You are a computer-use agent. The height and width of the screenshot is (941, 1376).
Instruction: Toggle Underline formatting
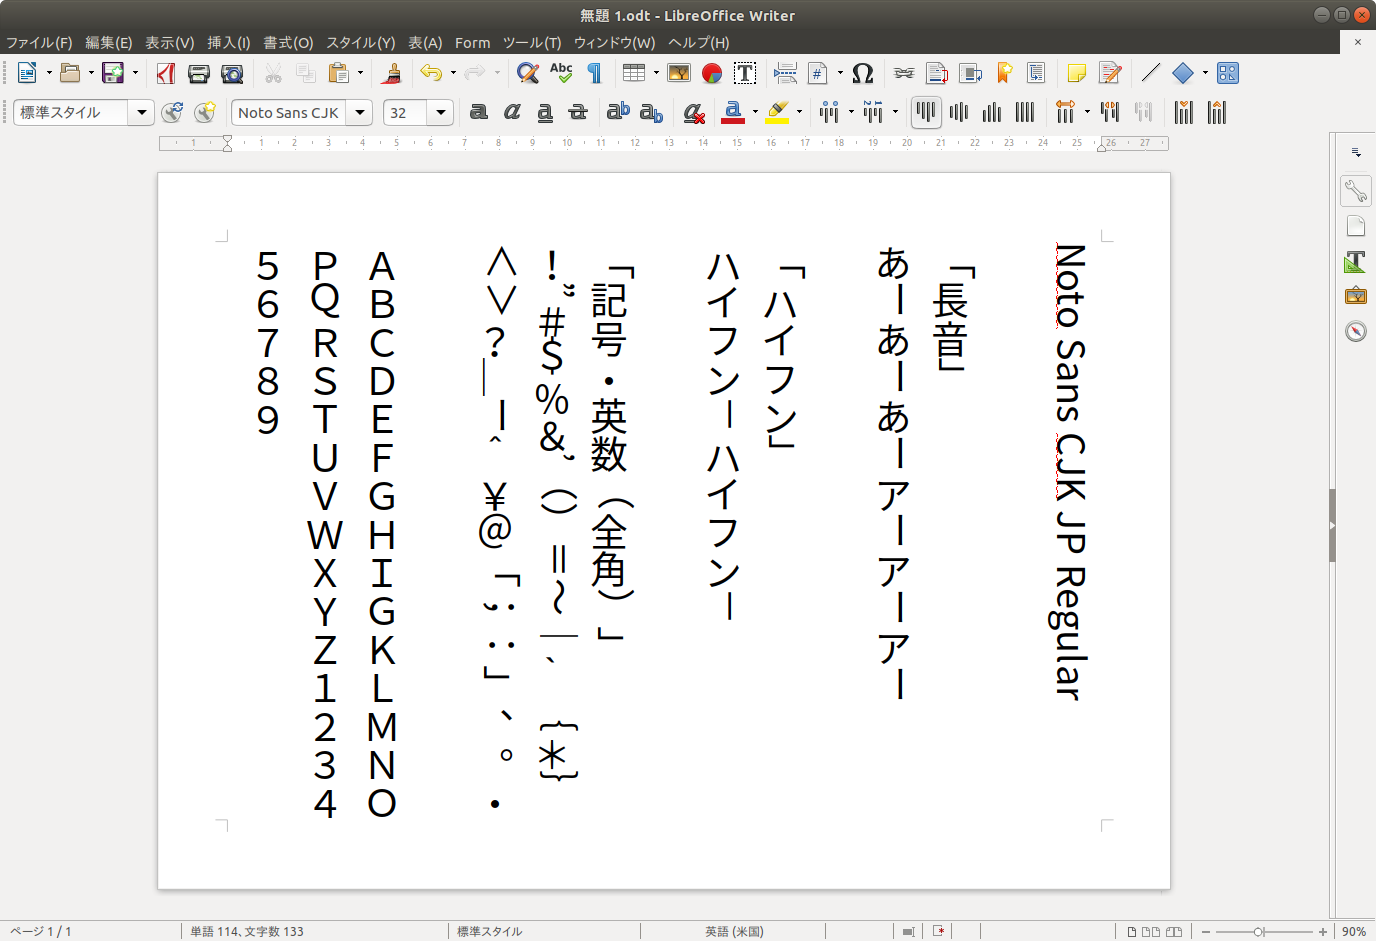click(x=545, y=112)
